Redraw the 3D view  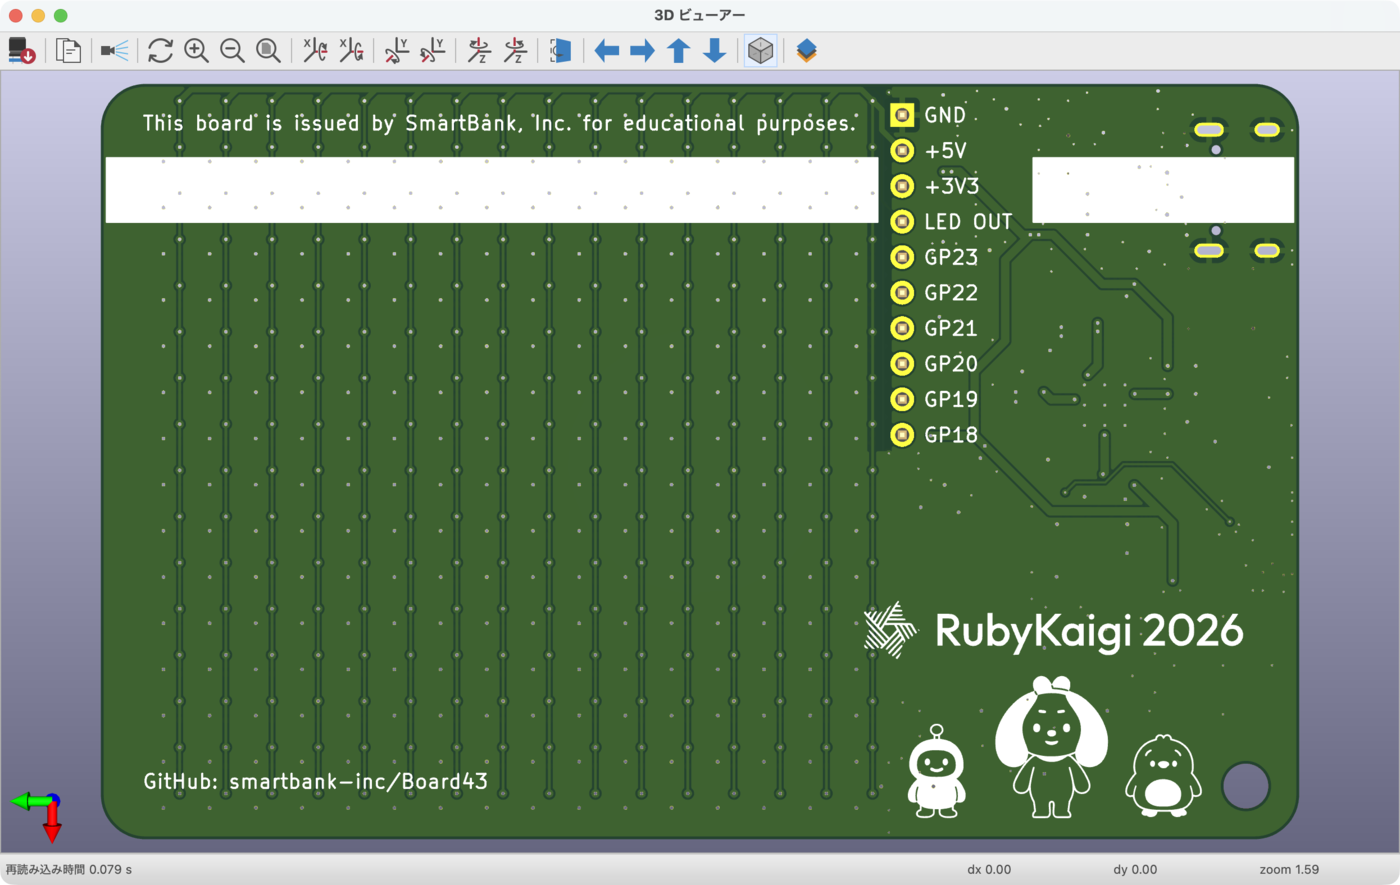pos(160,50)
